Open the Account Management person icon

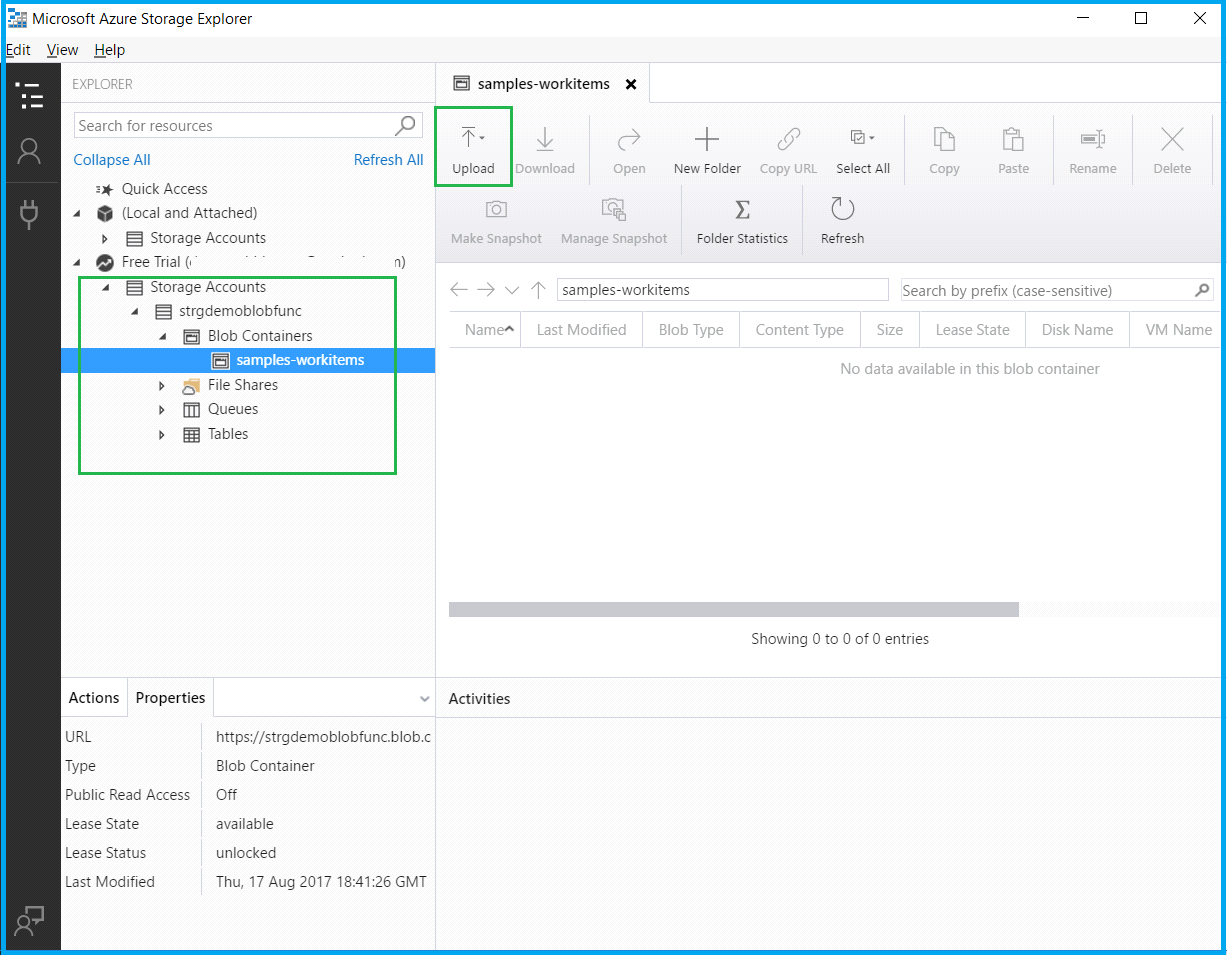[30, 151]
